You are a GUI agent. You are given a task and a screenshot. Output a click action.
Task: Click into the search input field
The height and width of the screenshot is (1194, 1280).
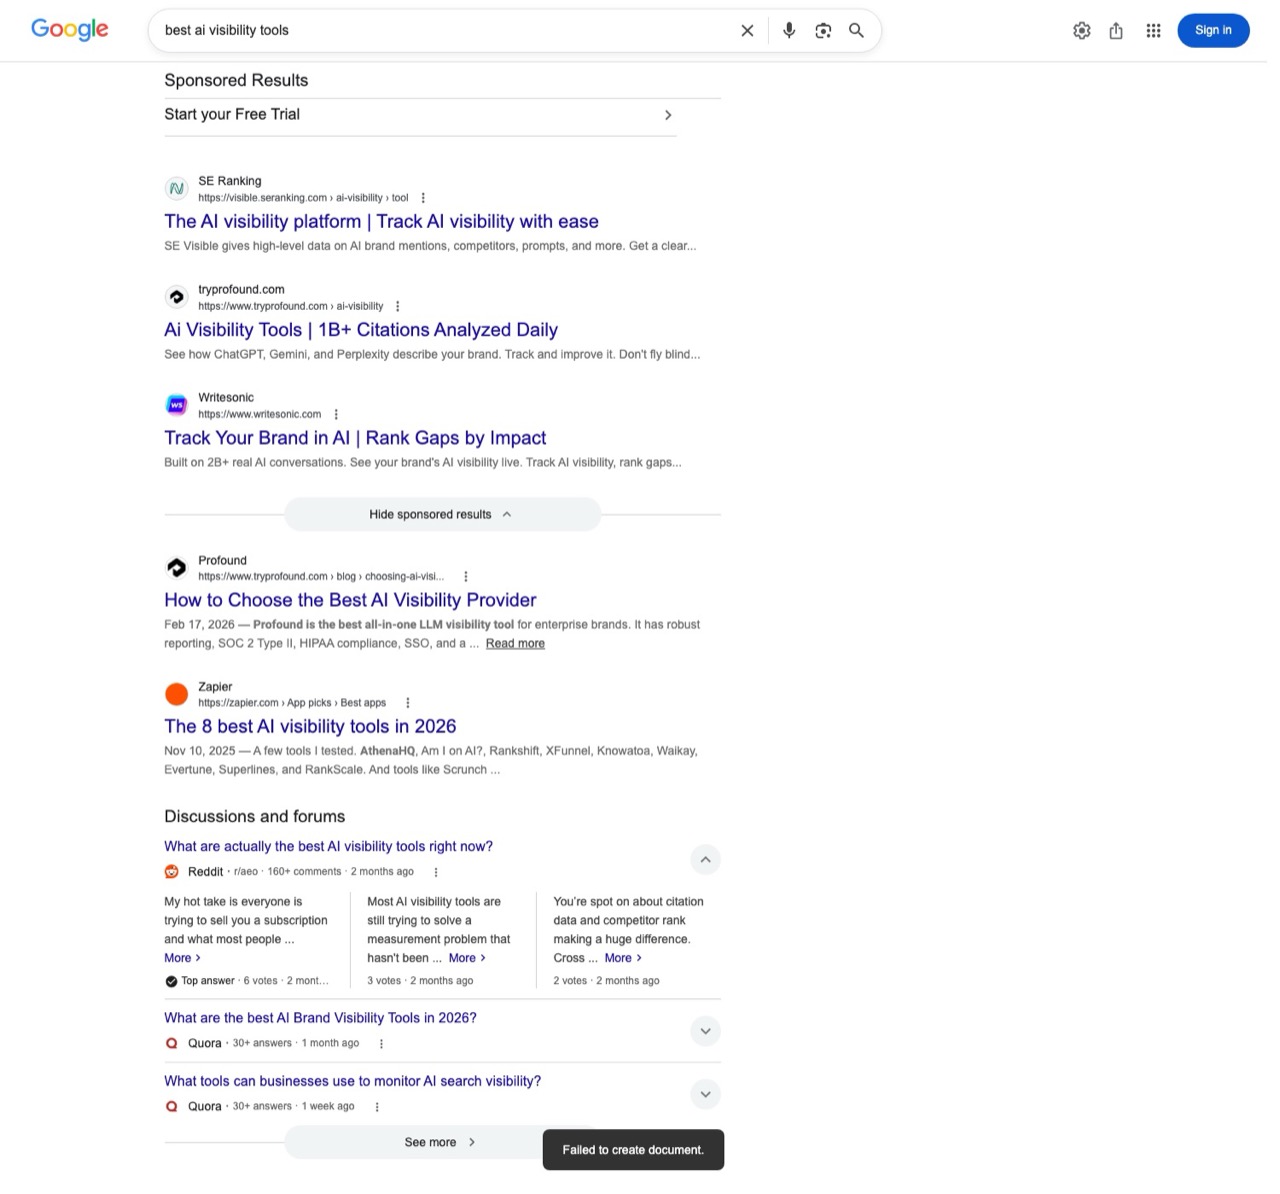pyautogui.click(x=445, y=31)
